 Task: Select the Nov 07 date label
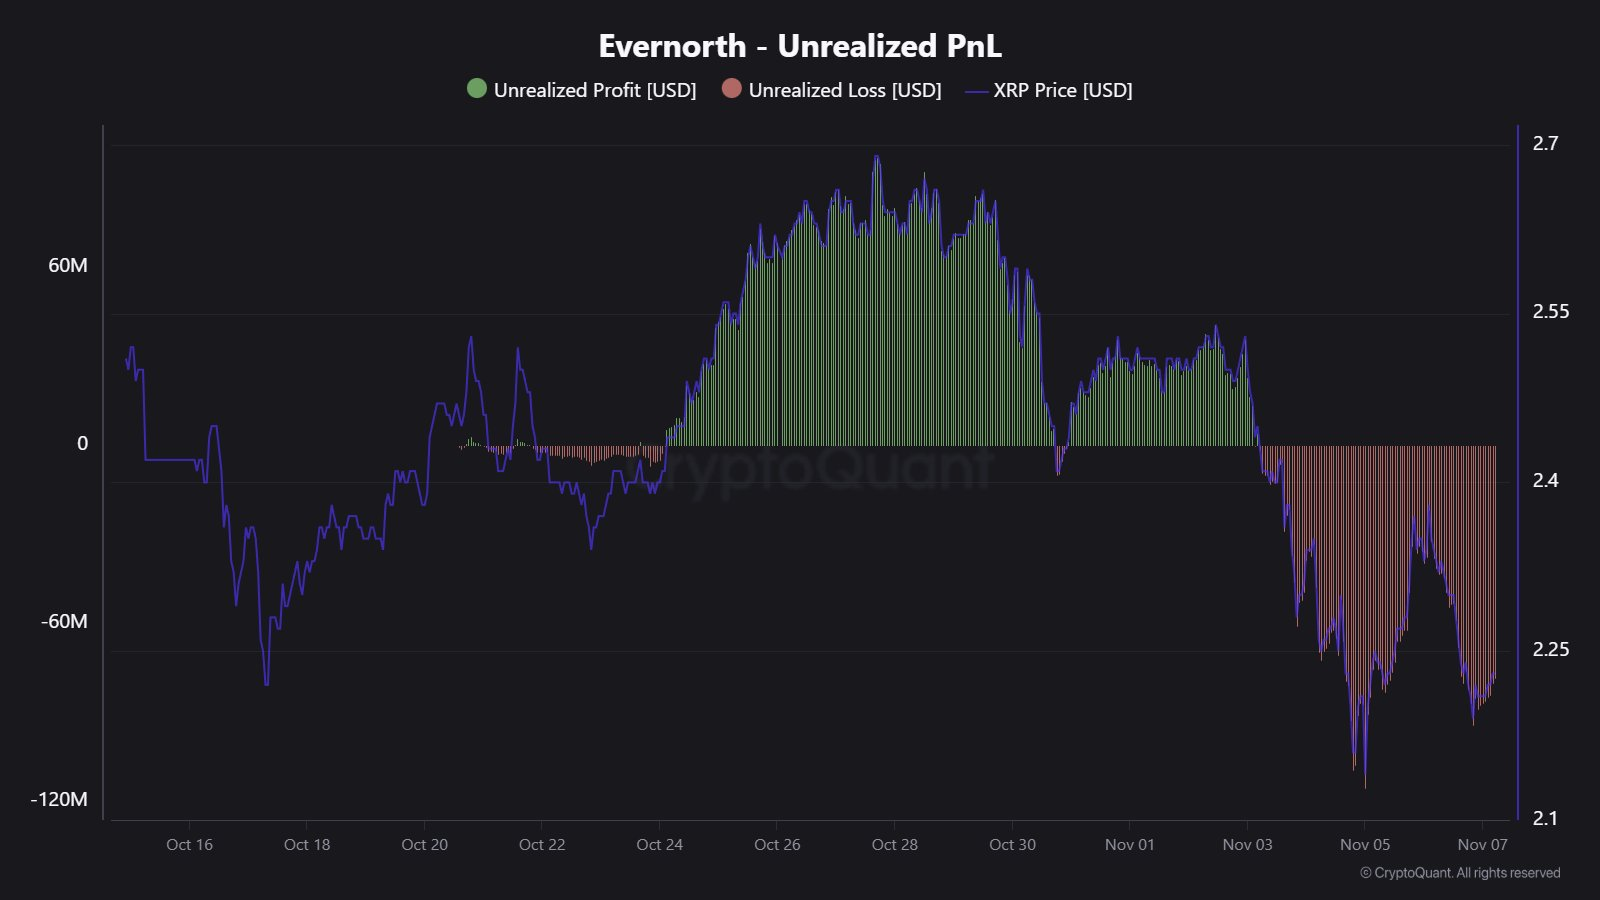(1483, 845)
